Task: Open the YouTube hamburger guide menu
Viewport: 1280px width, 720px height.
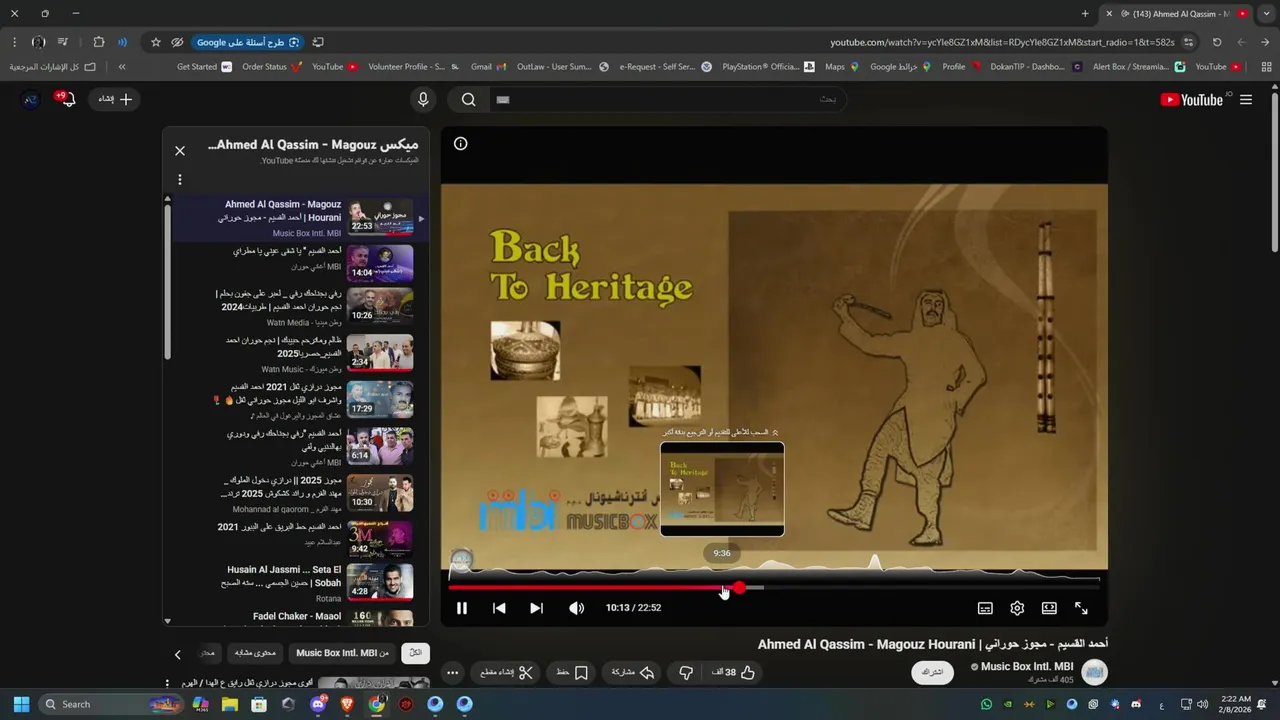Action: click(1246, 100)
